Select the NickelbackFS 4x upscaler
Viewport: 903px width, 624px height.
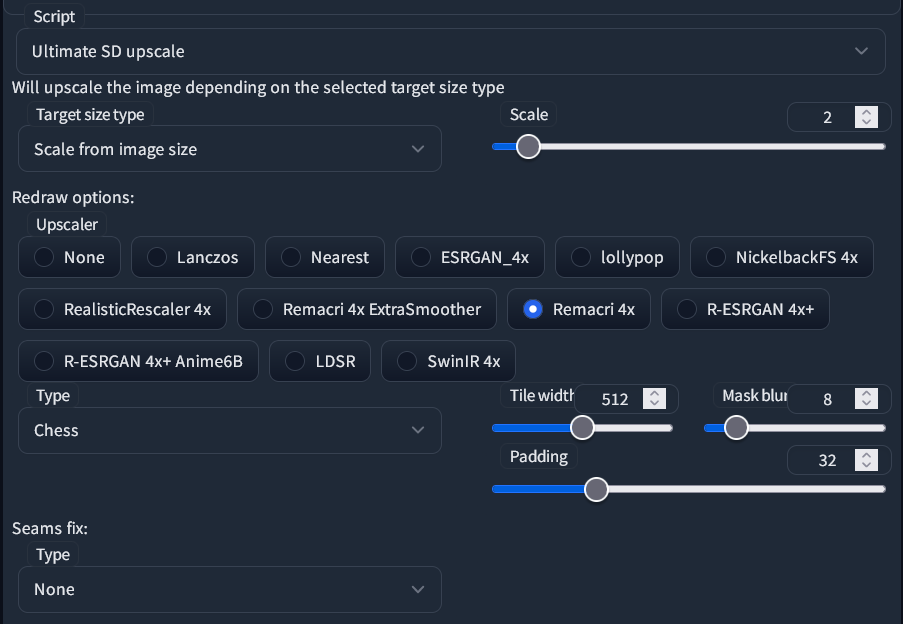coord(782,257)
